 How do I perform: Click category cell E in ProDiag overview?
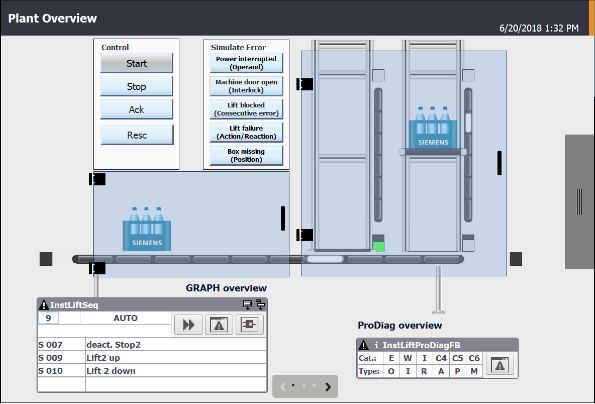coord(391,358)
